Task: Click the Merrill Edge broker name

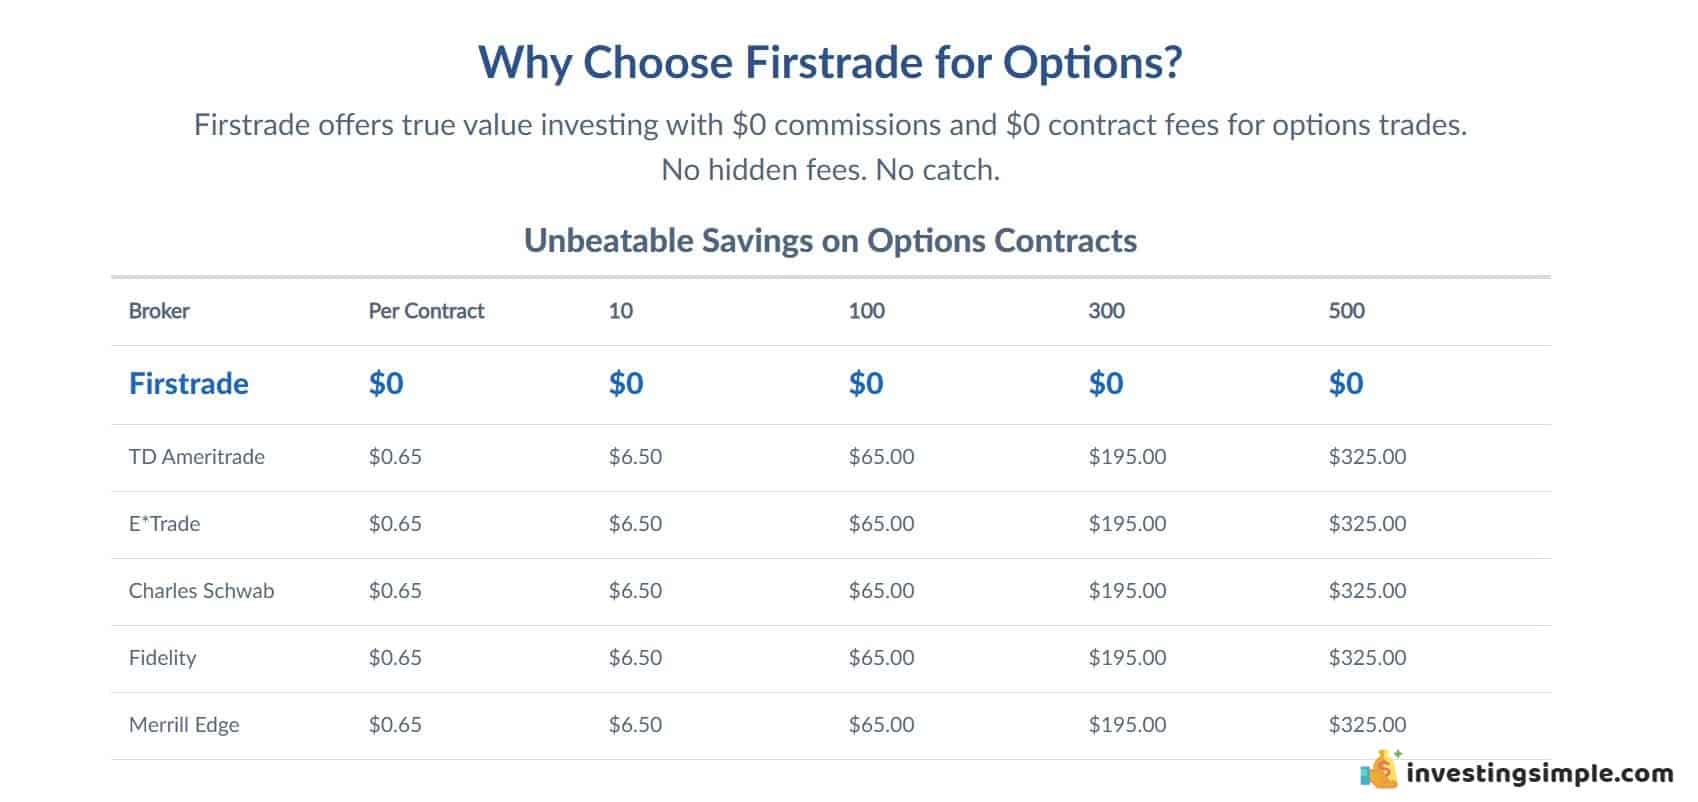Action: 184,725
